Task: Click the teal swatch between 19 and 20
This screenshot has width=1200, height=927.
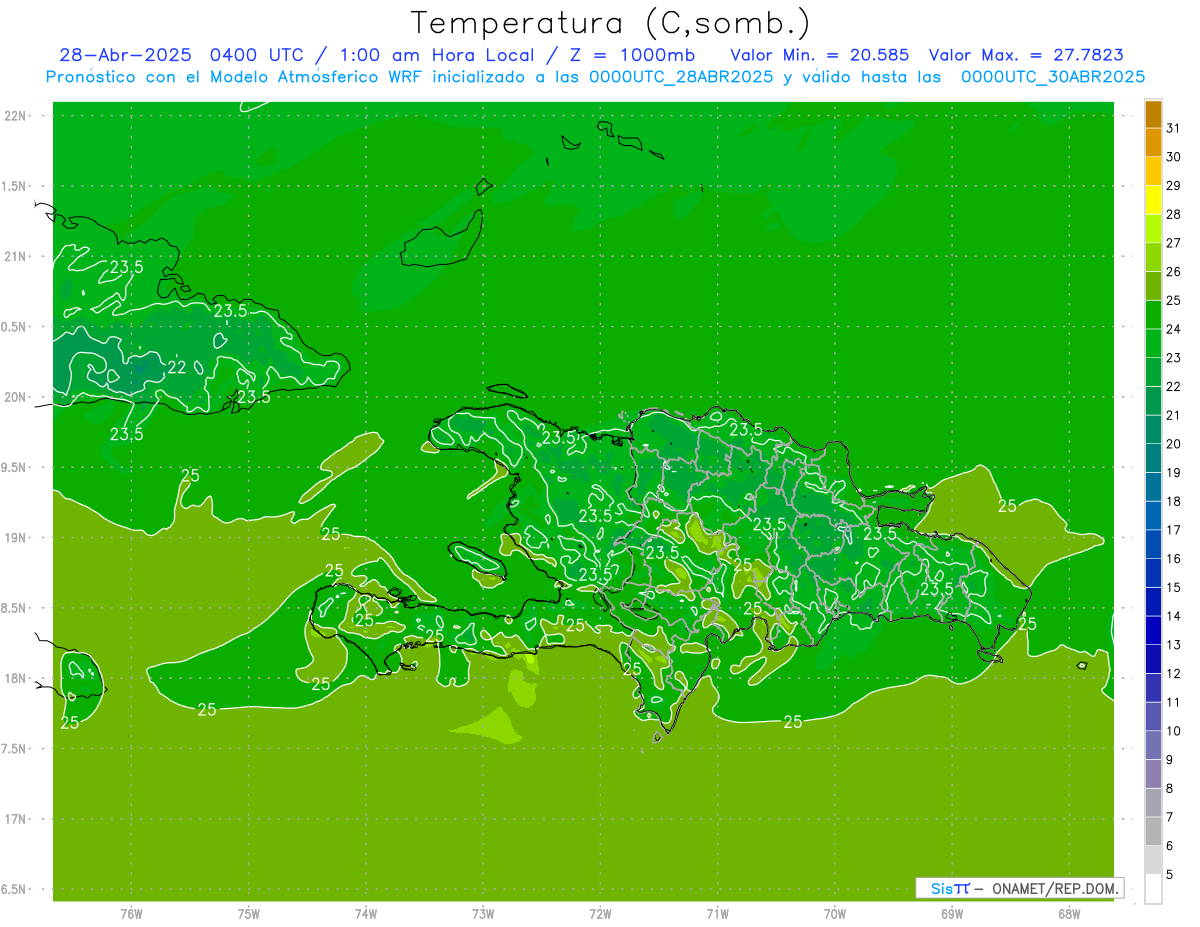Action: (1153, 459)
